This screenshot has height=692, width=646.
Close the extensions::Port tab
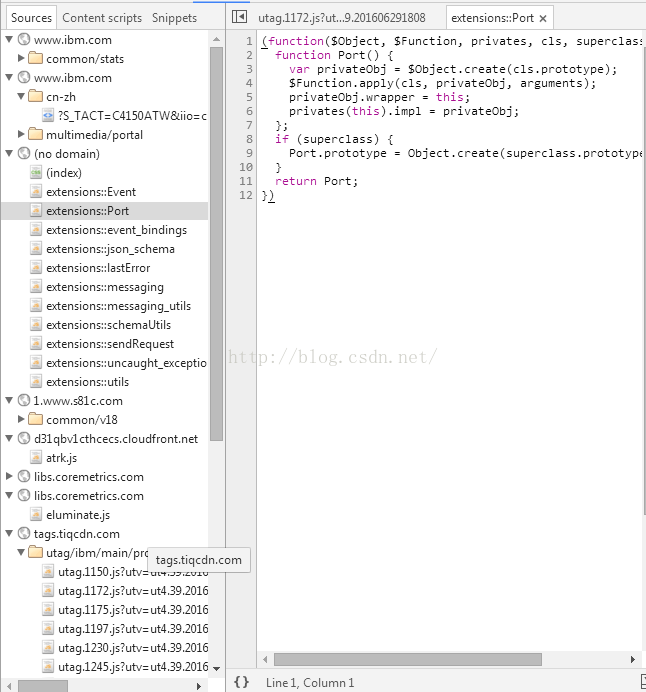pyautogui.click(x=543, y=19)
